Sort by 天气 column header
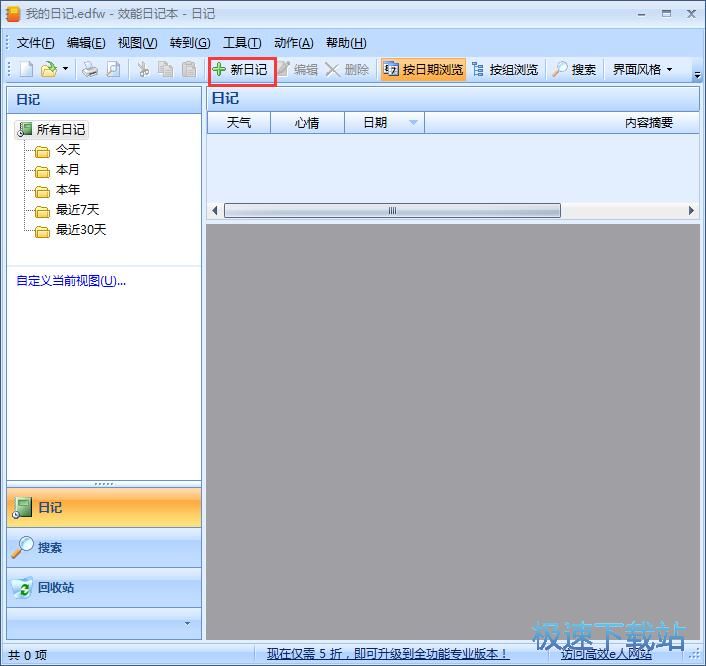Screen dimensions: 706x666 (x=239, y=122)
